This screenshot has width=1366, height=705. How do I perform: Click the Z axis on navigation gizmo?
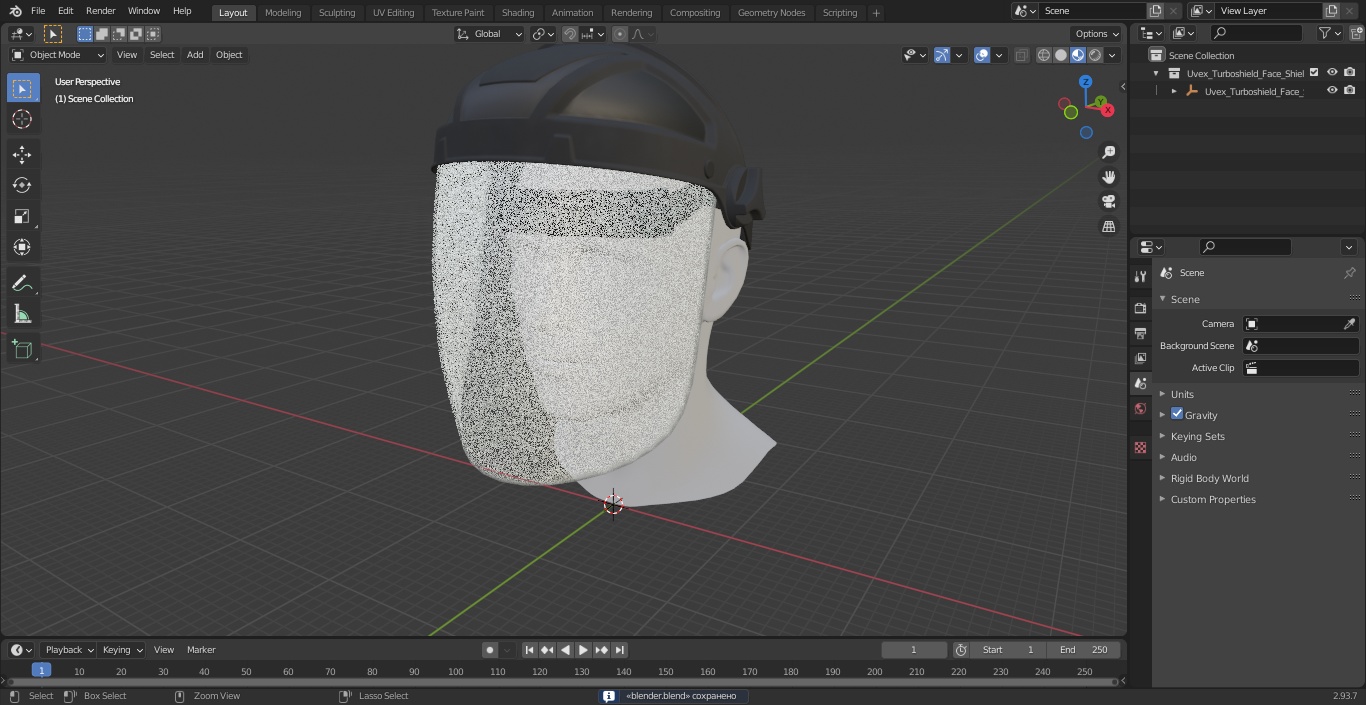(x=1086, y=82)
